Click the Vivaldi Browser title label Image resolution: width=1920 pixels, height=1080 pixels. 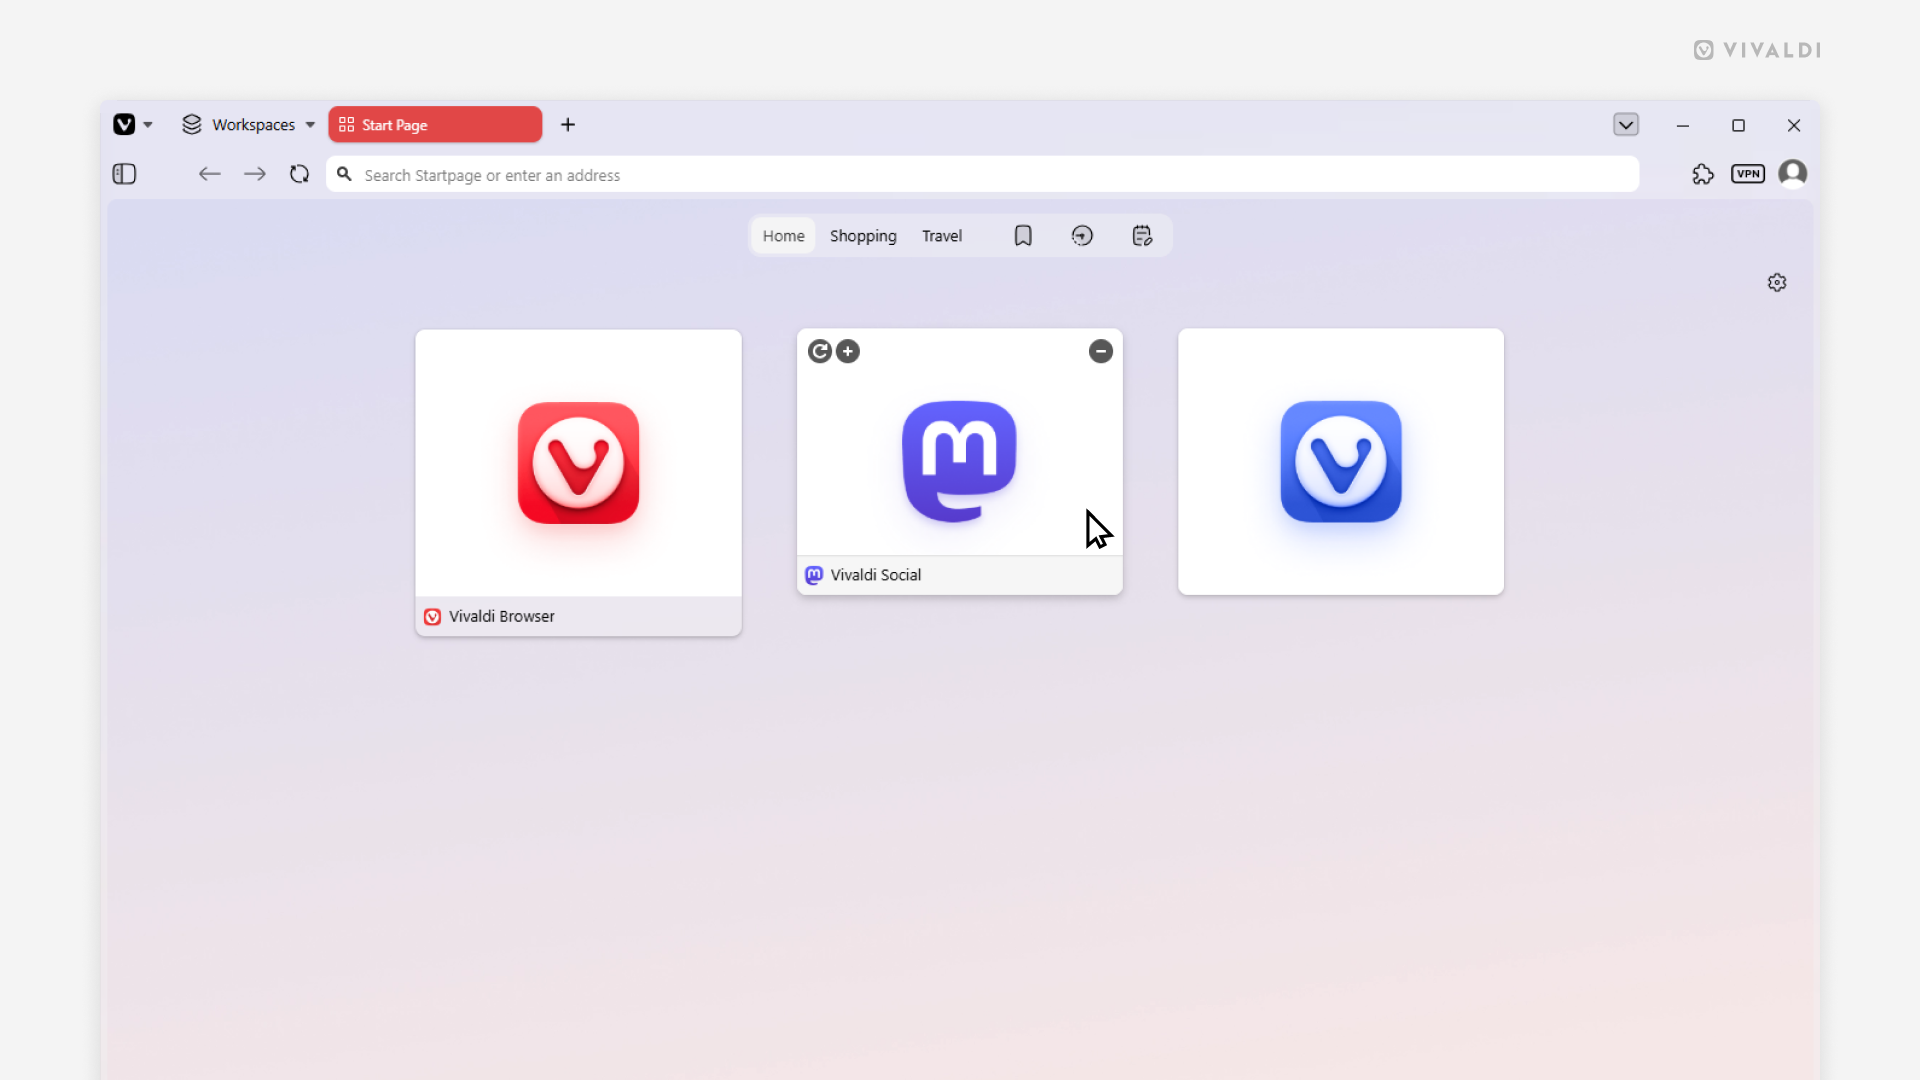pyautogui.click(x=502, y=617)
